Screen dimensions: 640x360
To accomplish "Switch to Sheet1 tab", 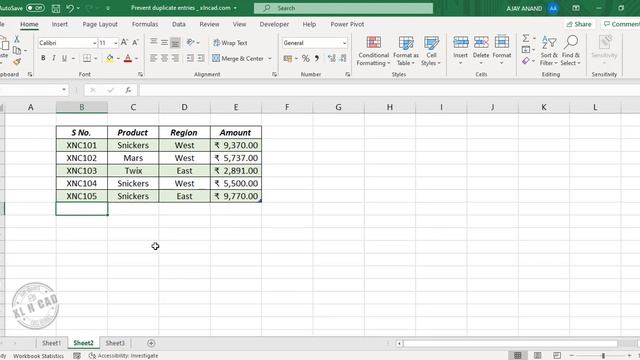I will (51, 343).
